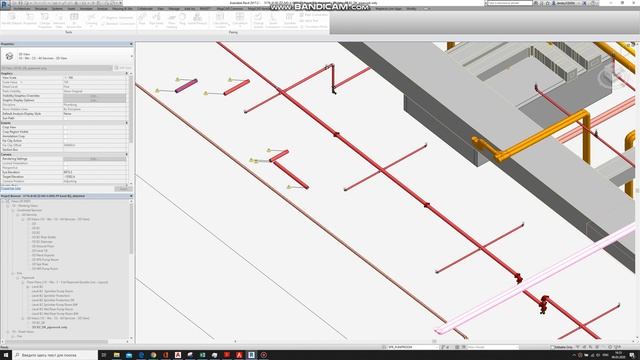Image resolution: width=640 pixels, height=360 pixels.
Task: Collapse the Graphics properties section
Action: click(127, 73)
